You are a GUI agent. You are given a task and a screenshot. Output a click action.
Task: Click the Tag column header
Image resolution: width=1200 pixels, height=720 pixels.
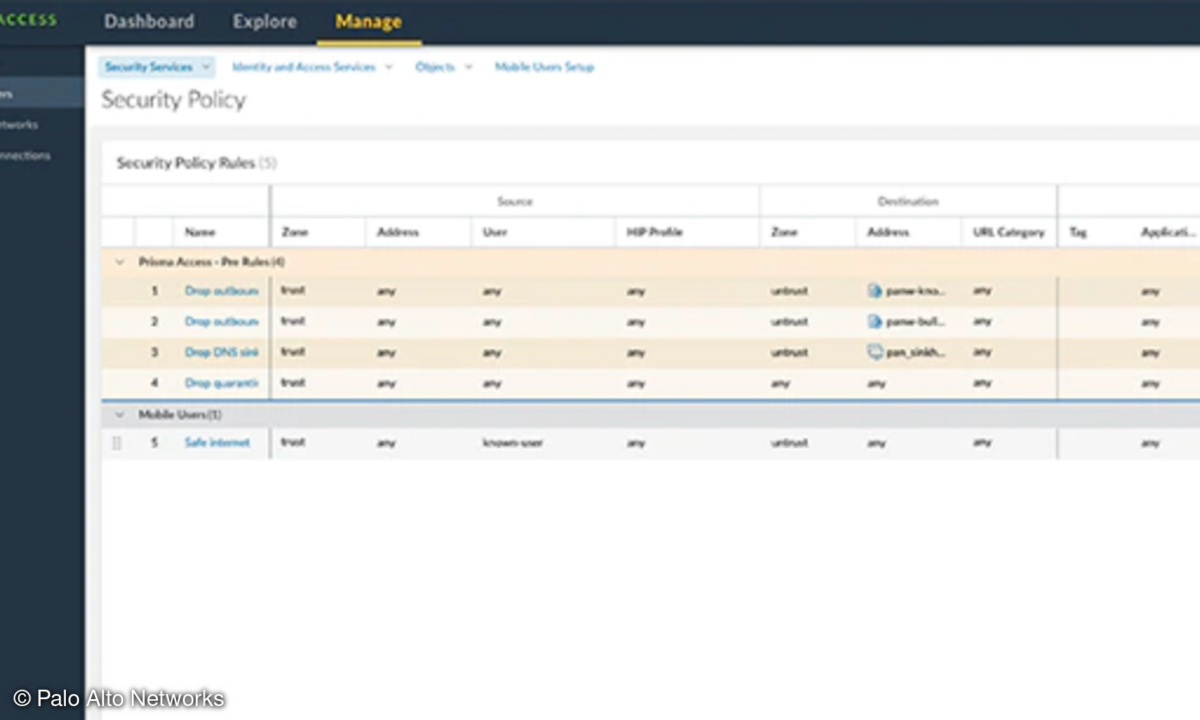(x=1078, y=232)
